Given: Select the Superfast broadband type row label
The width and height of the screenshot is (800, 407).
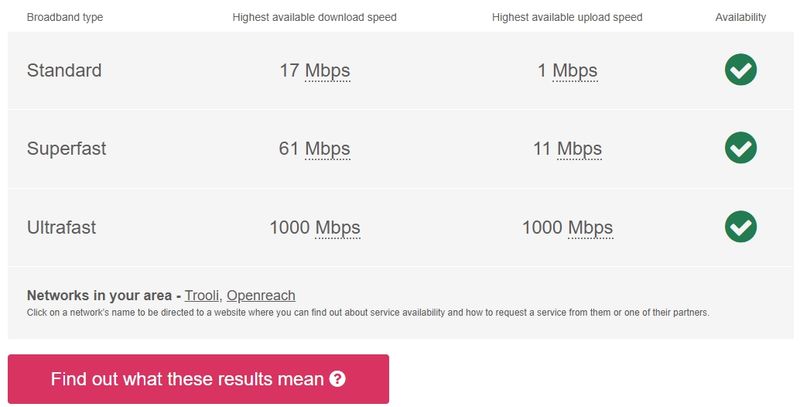Looking at the screenshot, I should click(66, 149).
